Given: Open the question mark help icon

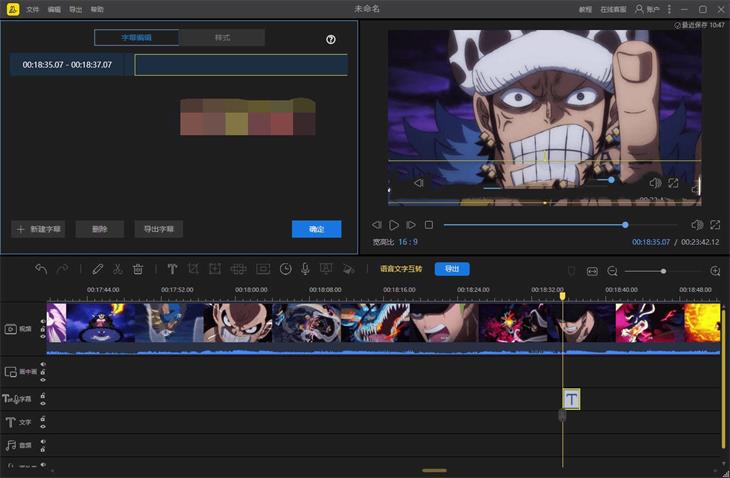Looking at the screenshot, I should click(331, 40).
